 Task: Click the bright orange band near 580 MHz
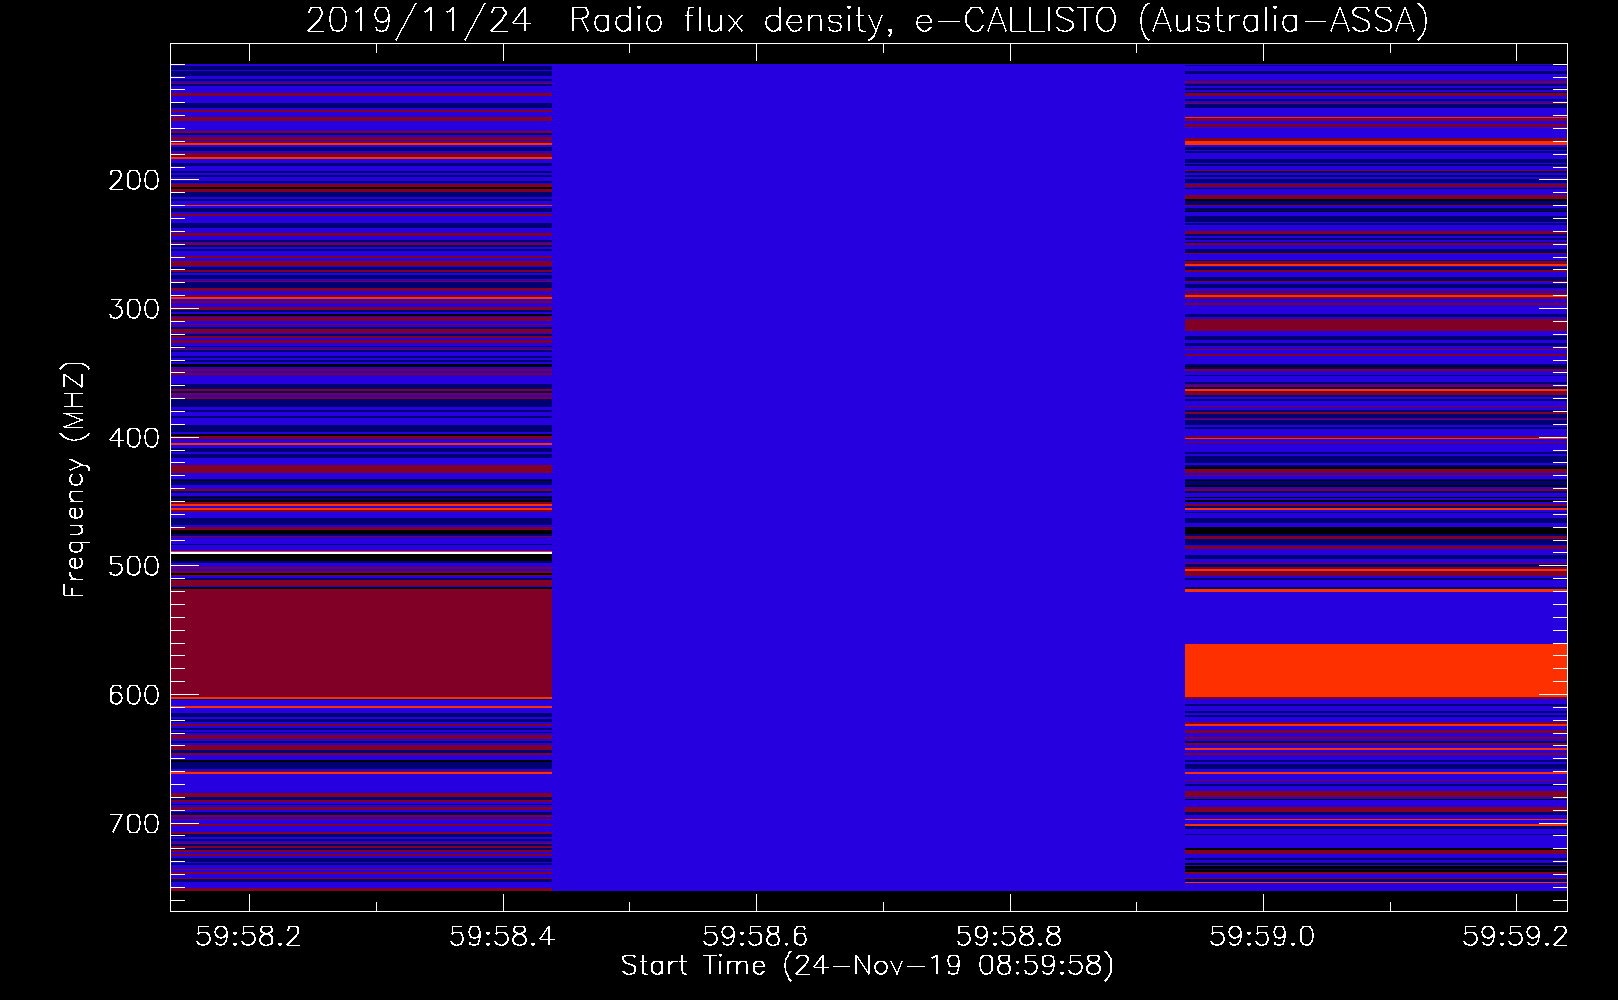pyautogui.click(x=1375, y=670)
